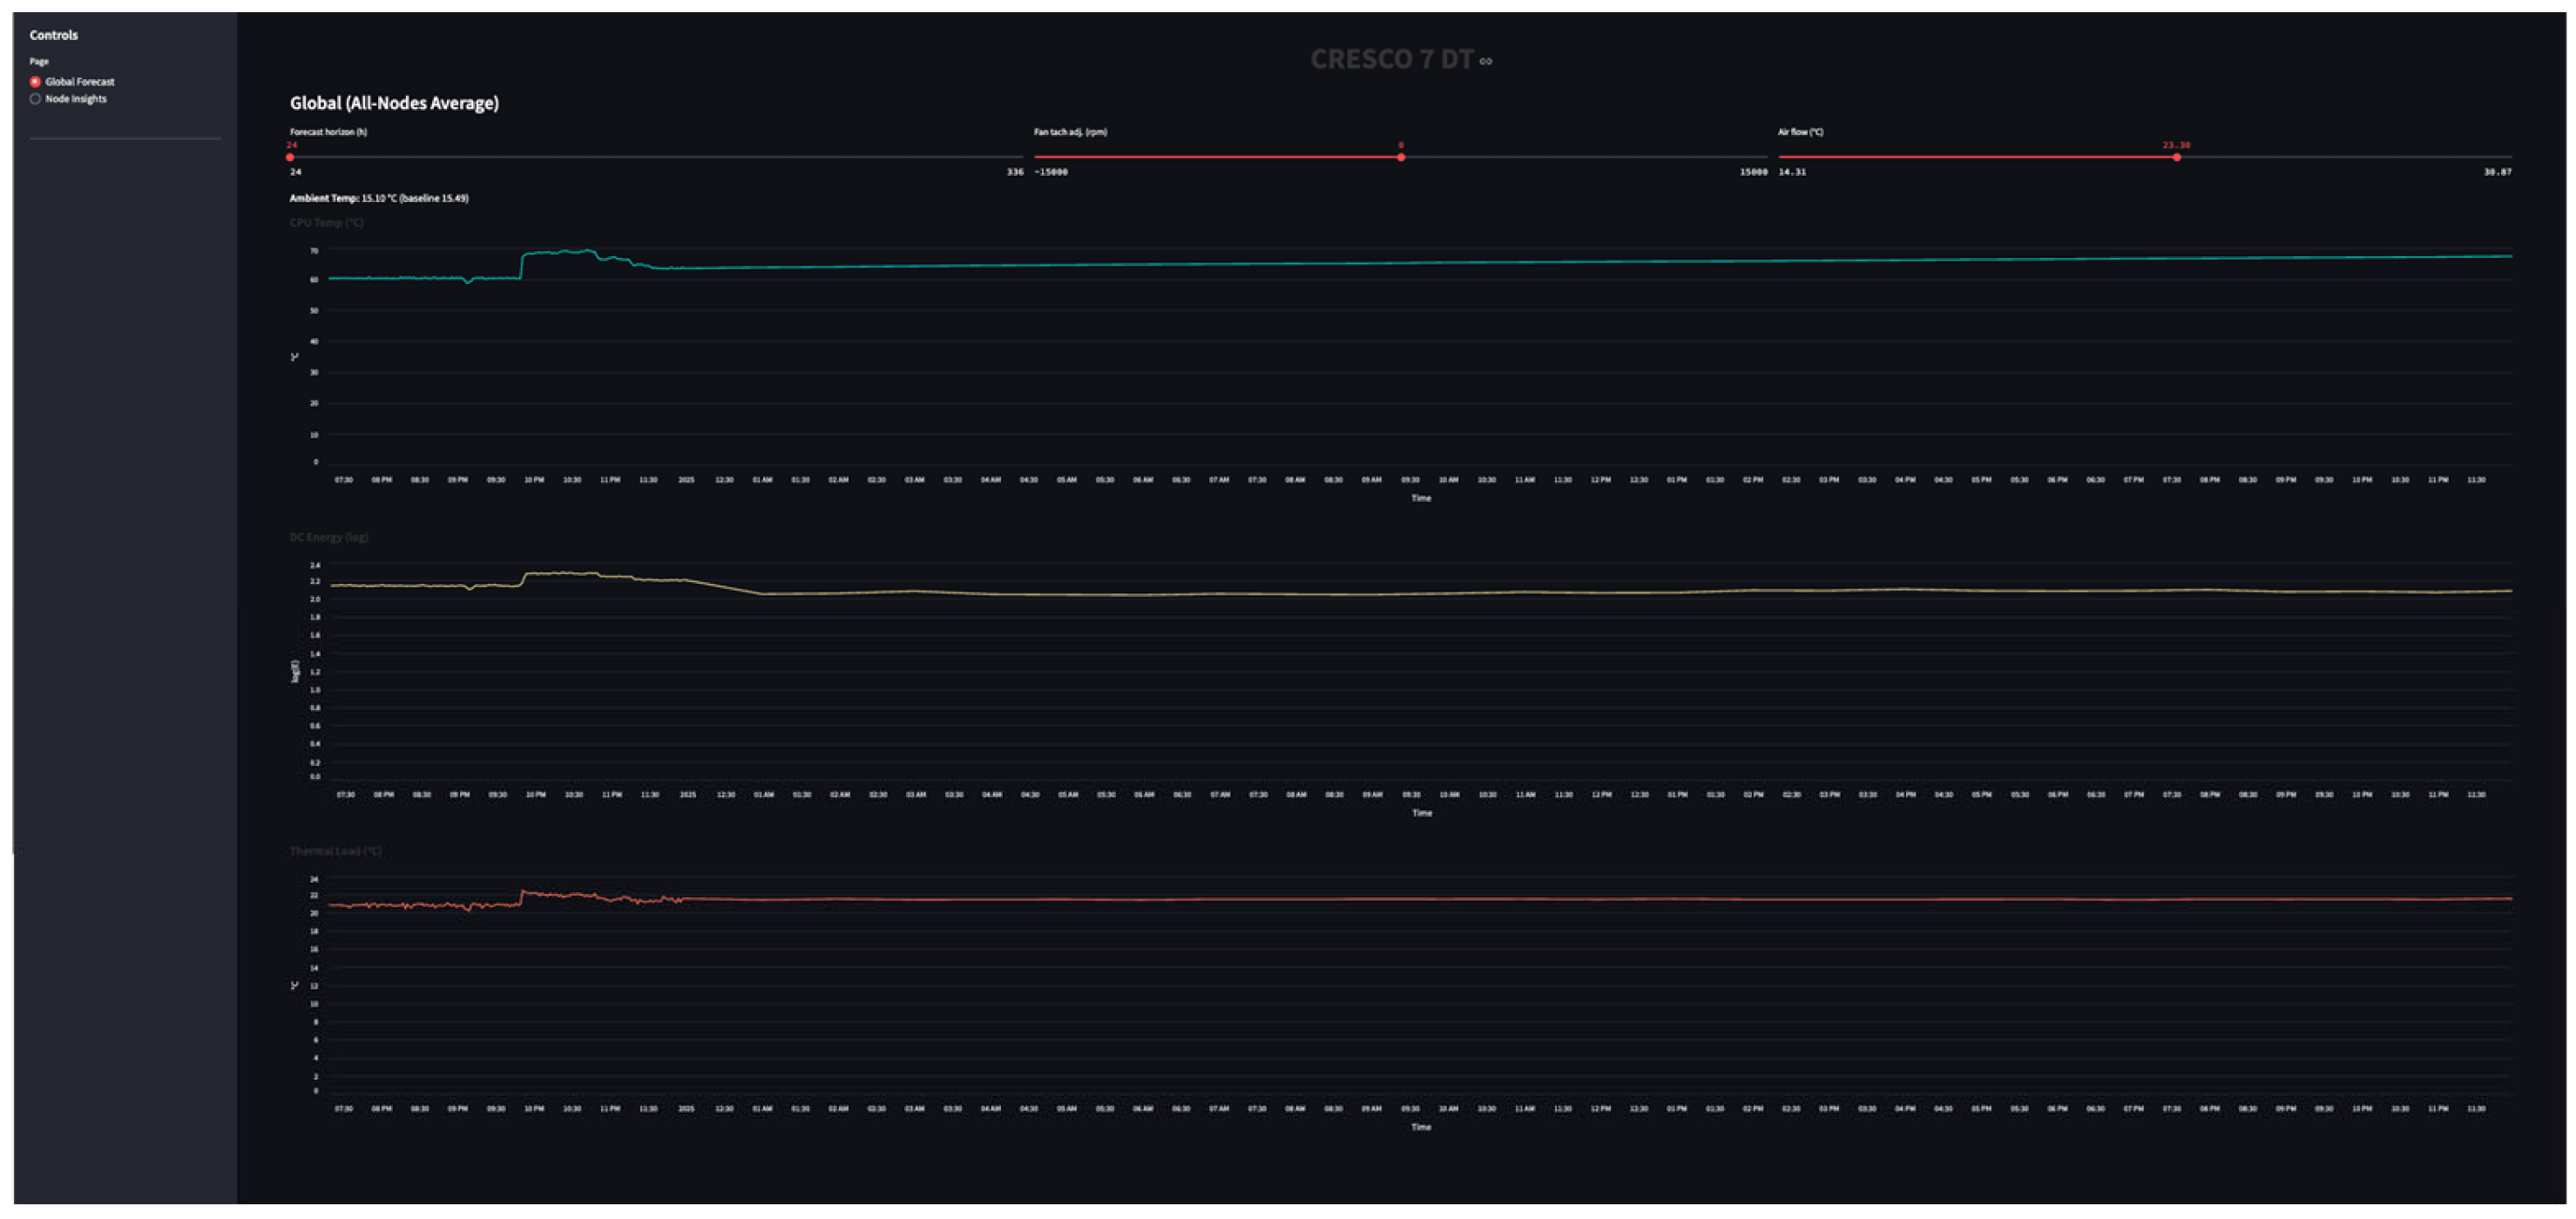The image size is (2576, 1219).
Task: Click the CPU Temp chart title
Action: (326, 223)
